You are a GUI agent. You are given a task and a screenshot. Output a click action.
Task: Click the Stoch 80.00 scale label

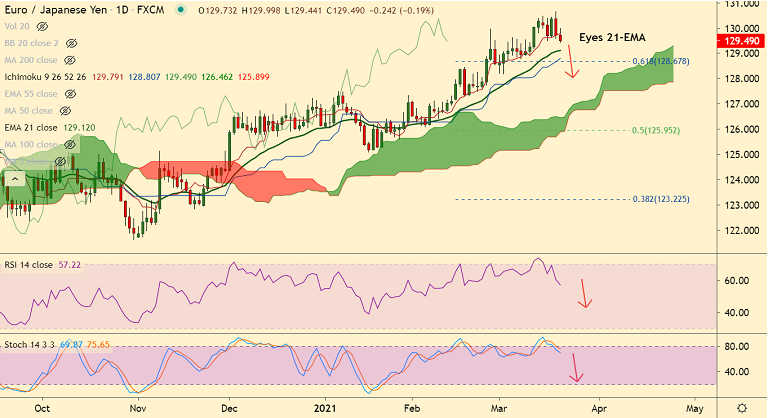click(737, 346)
